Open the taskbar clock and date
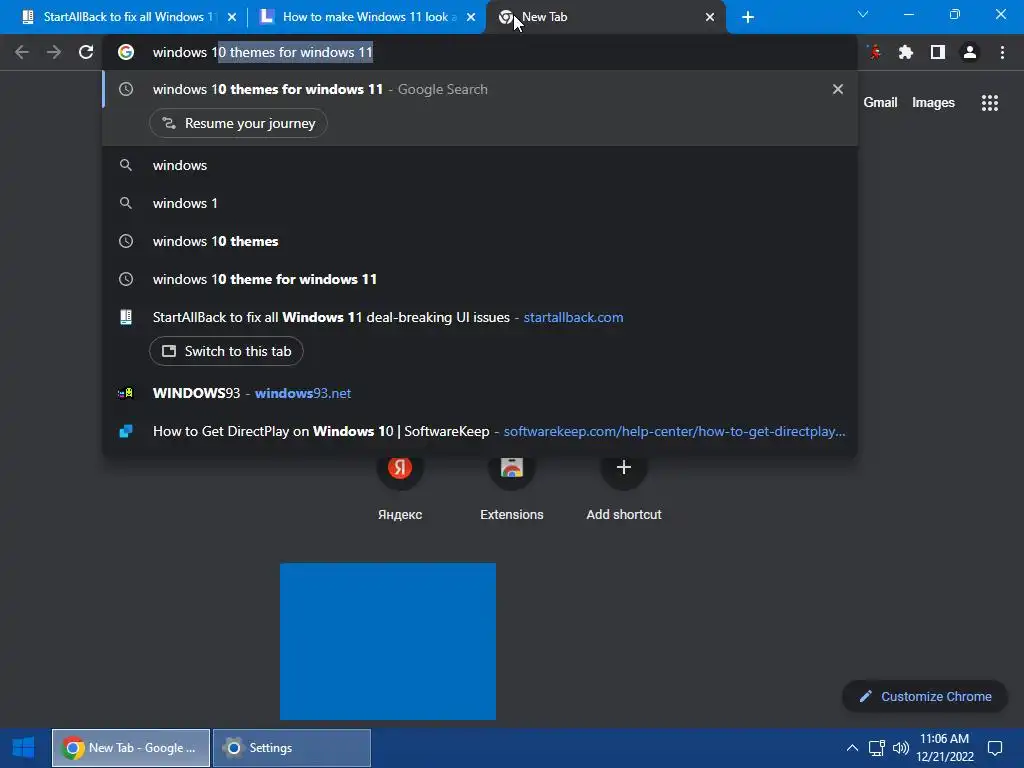1024x768 pixels. tap(944, 748)
